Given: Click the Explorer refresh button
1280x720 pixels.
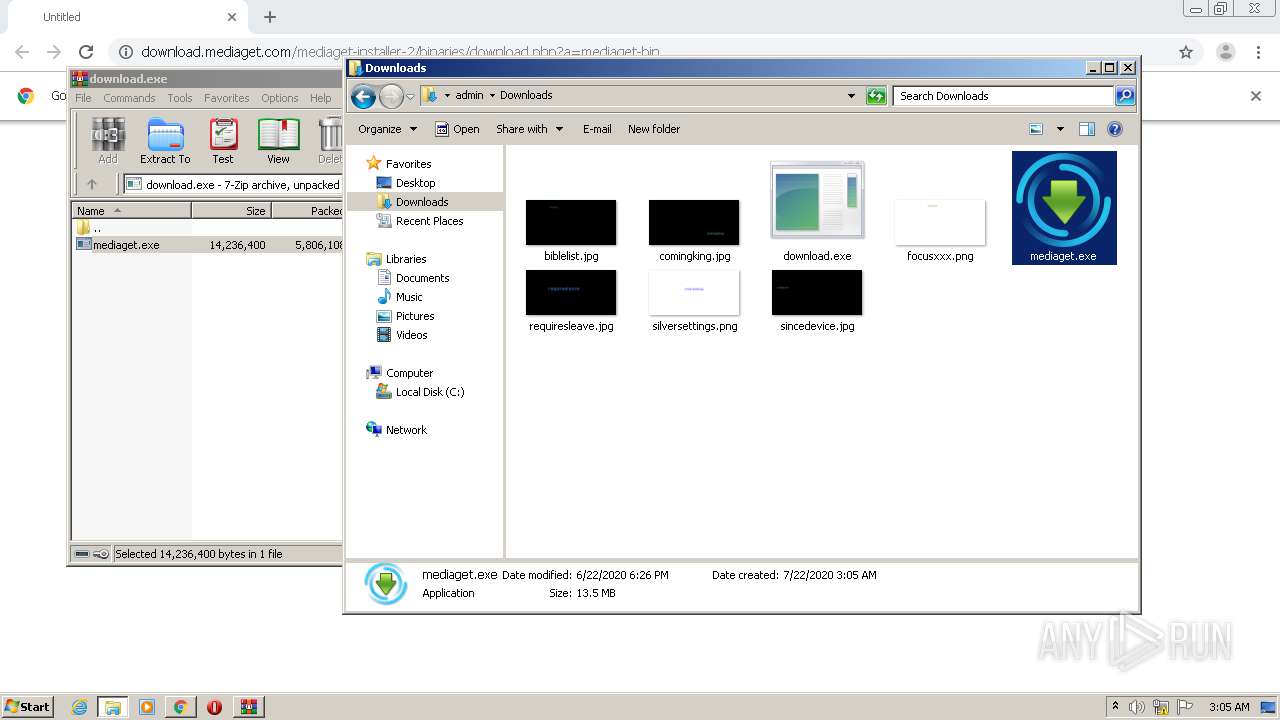Looking at the screenshot, I should [876, 96].
